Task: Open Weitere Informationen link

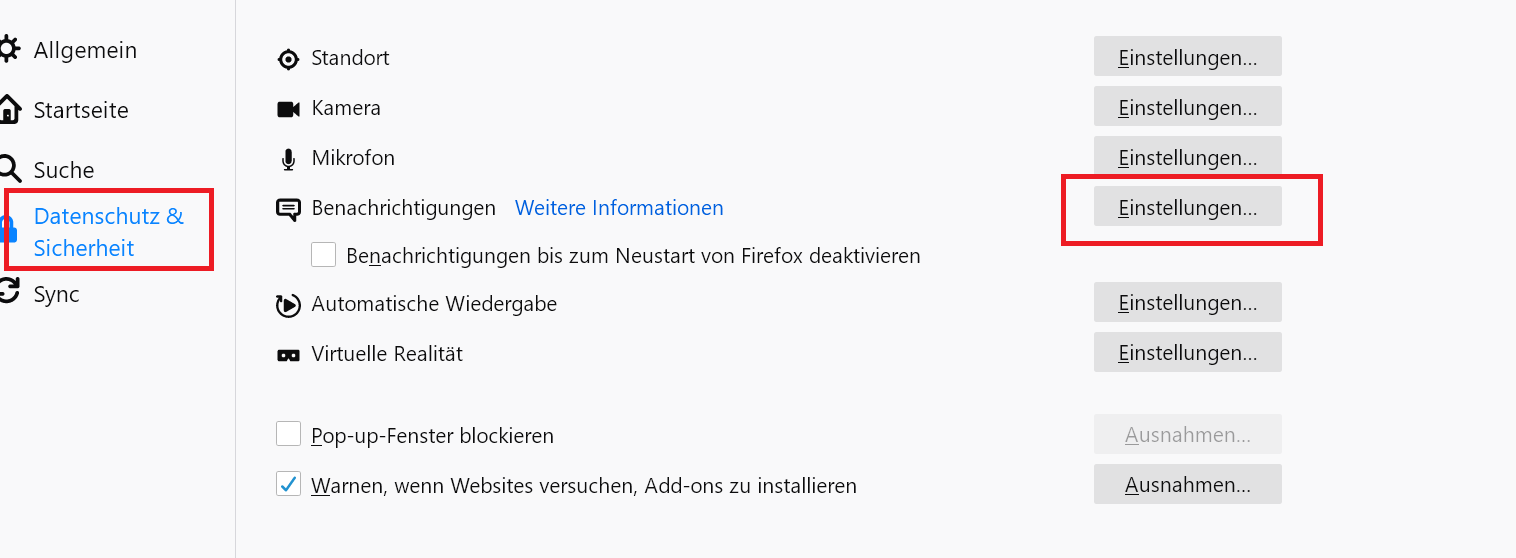Action: (619, 208)
